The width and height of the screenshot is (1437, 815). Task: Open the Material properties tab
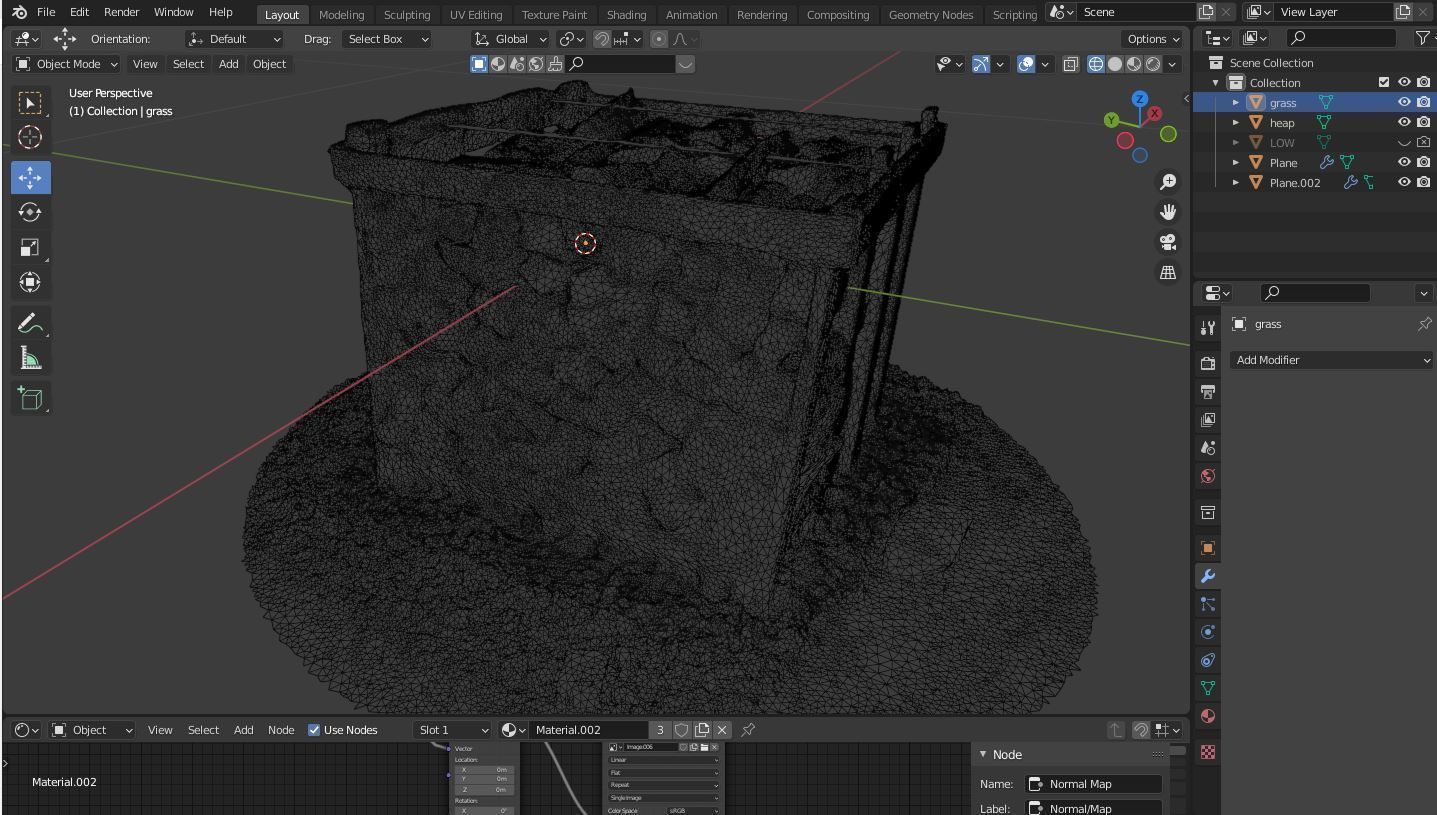pos(1208,716)
